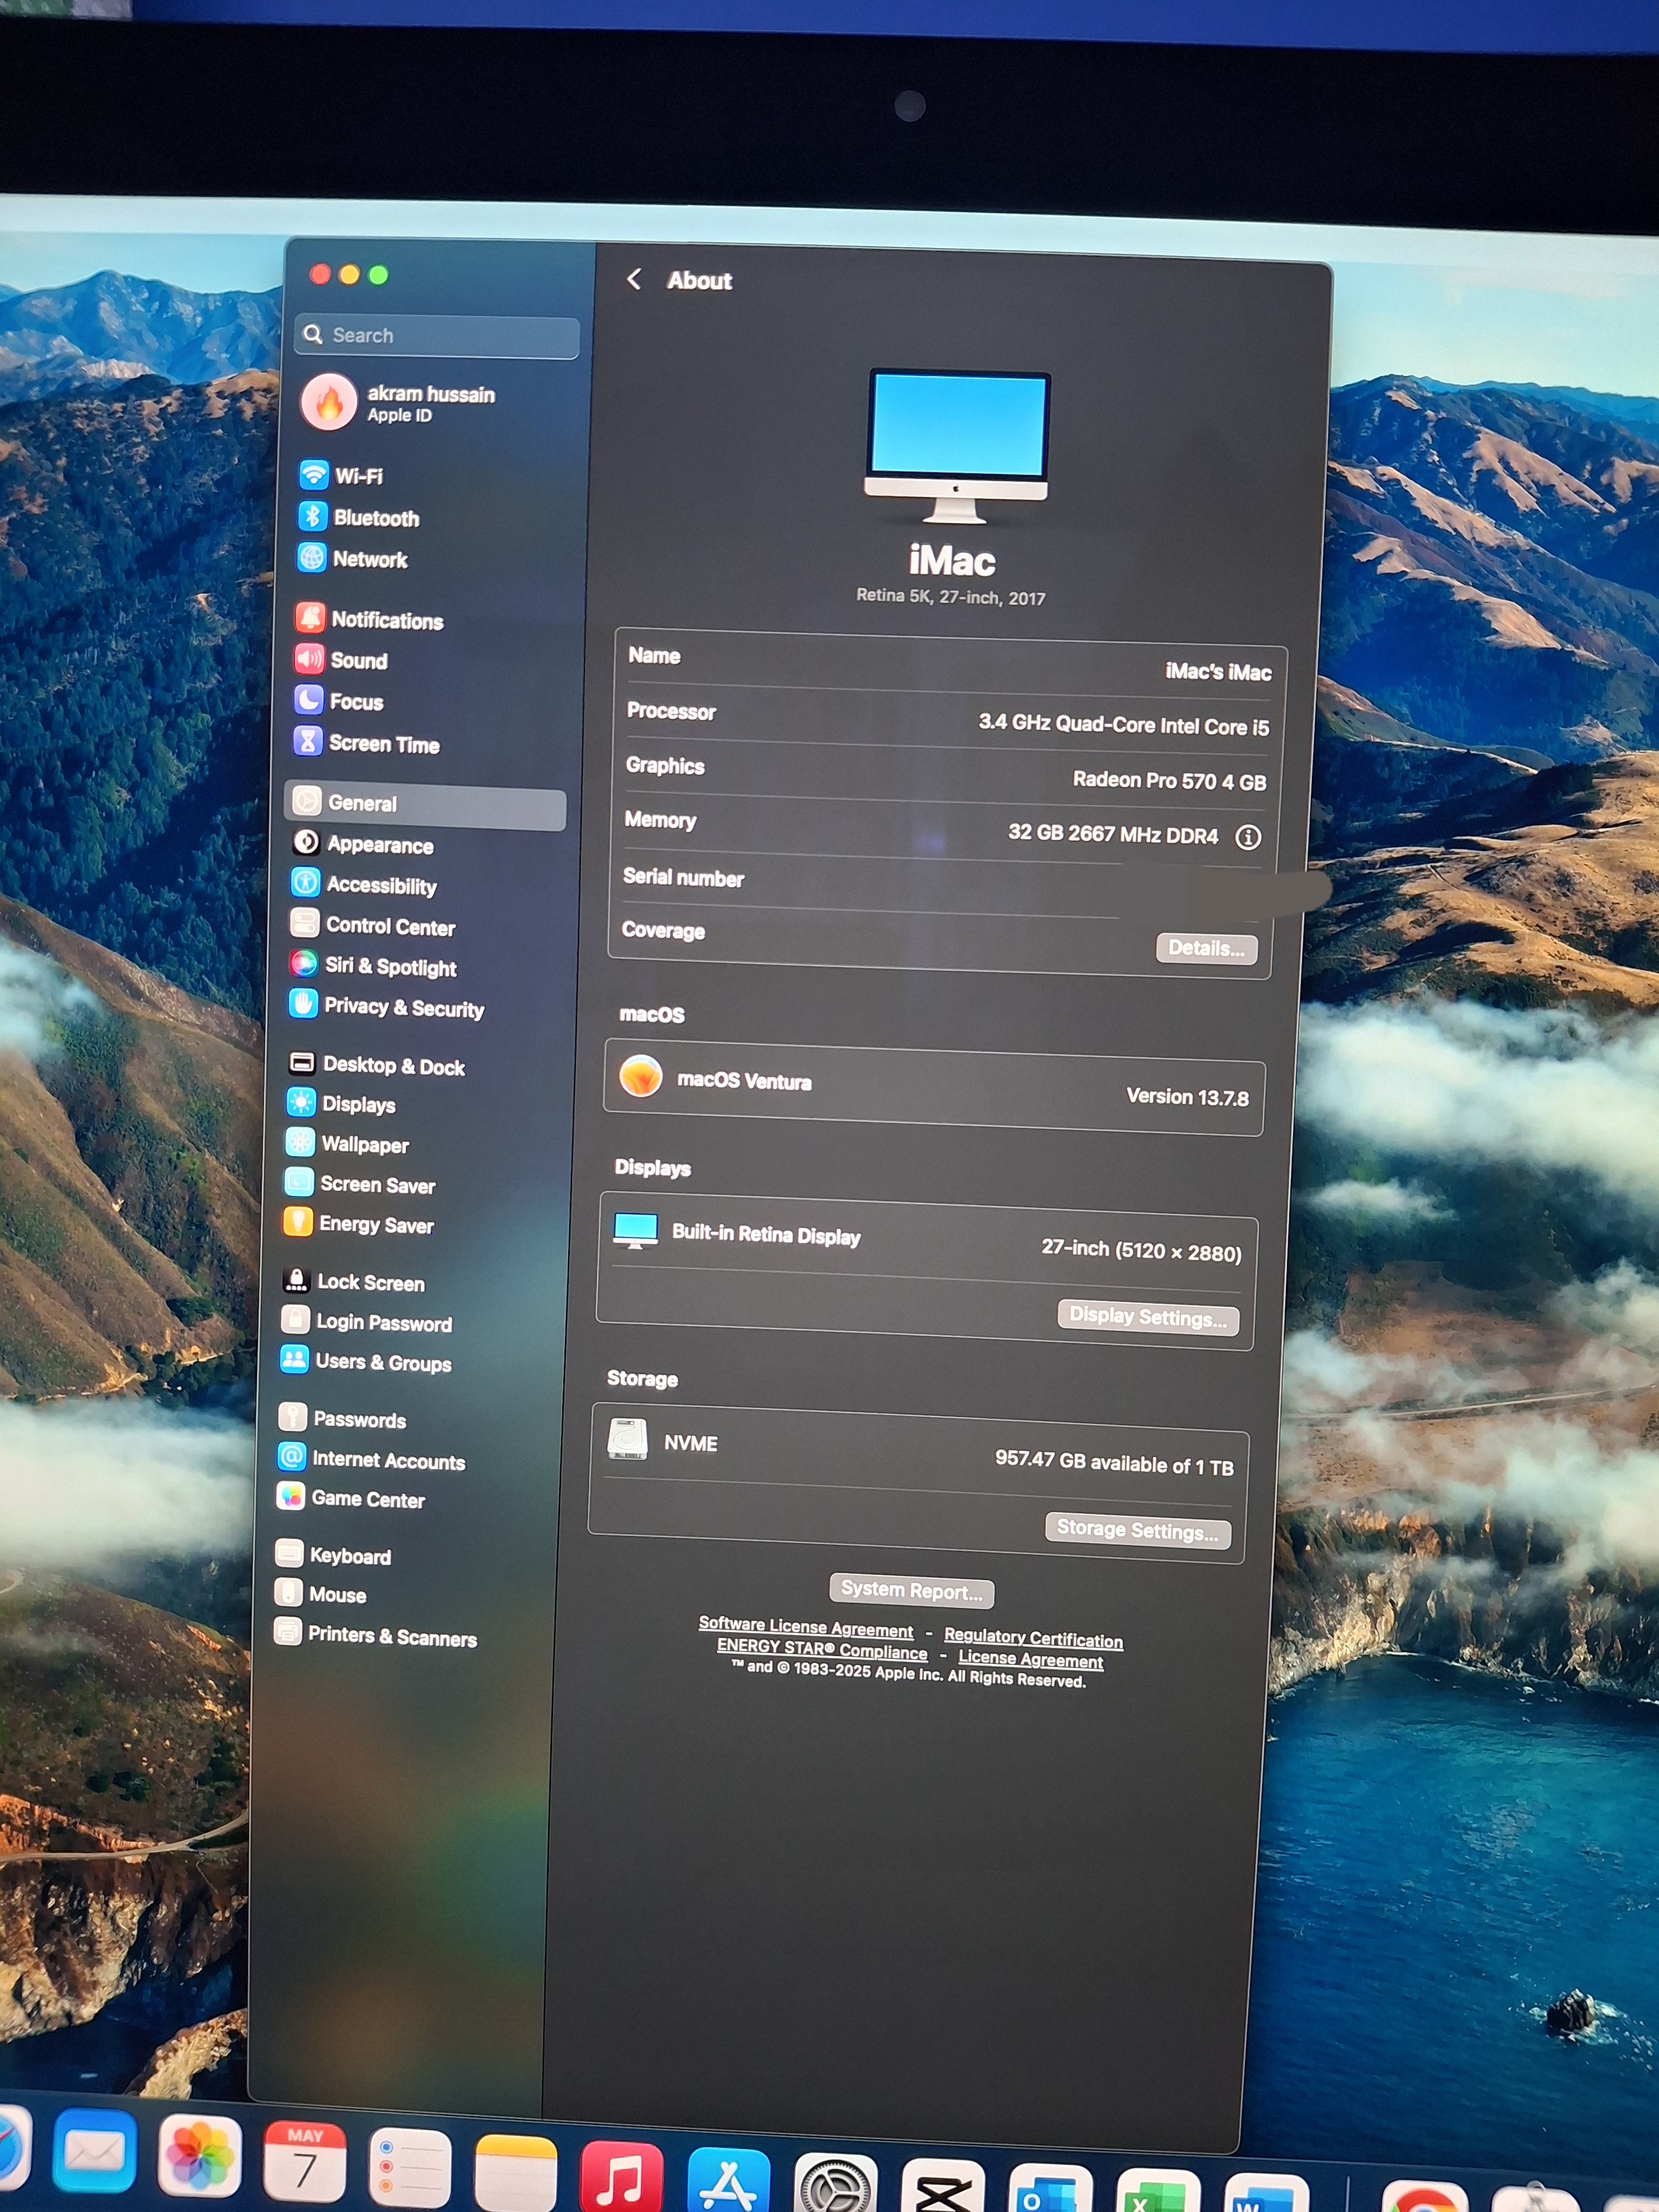Go to Sound settings
This screenshot has width=1659, height=2212.
pos(340,660)
